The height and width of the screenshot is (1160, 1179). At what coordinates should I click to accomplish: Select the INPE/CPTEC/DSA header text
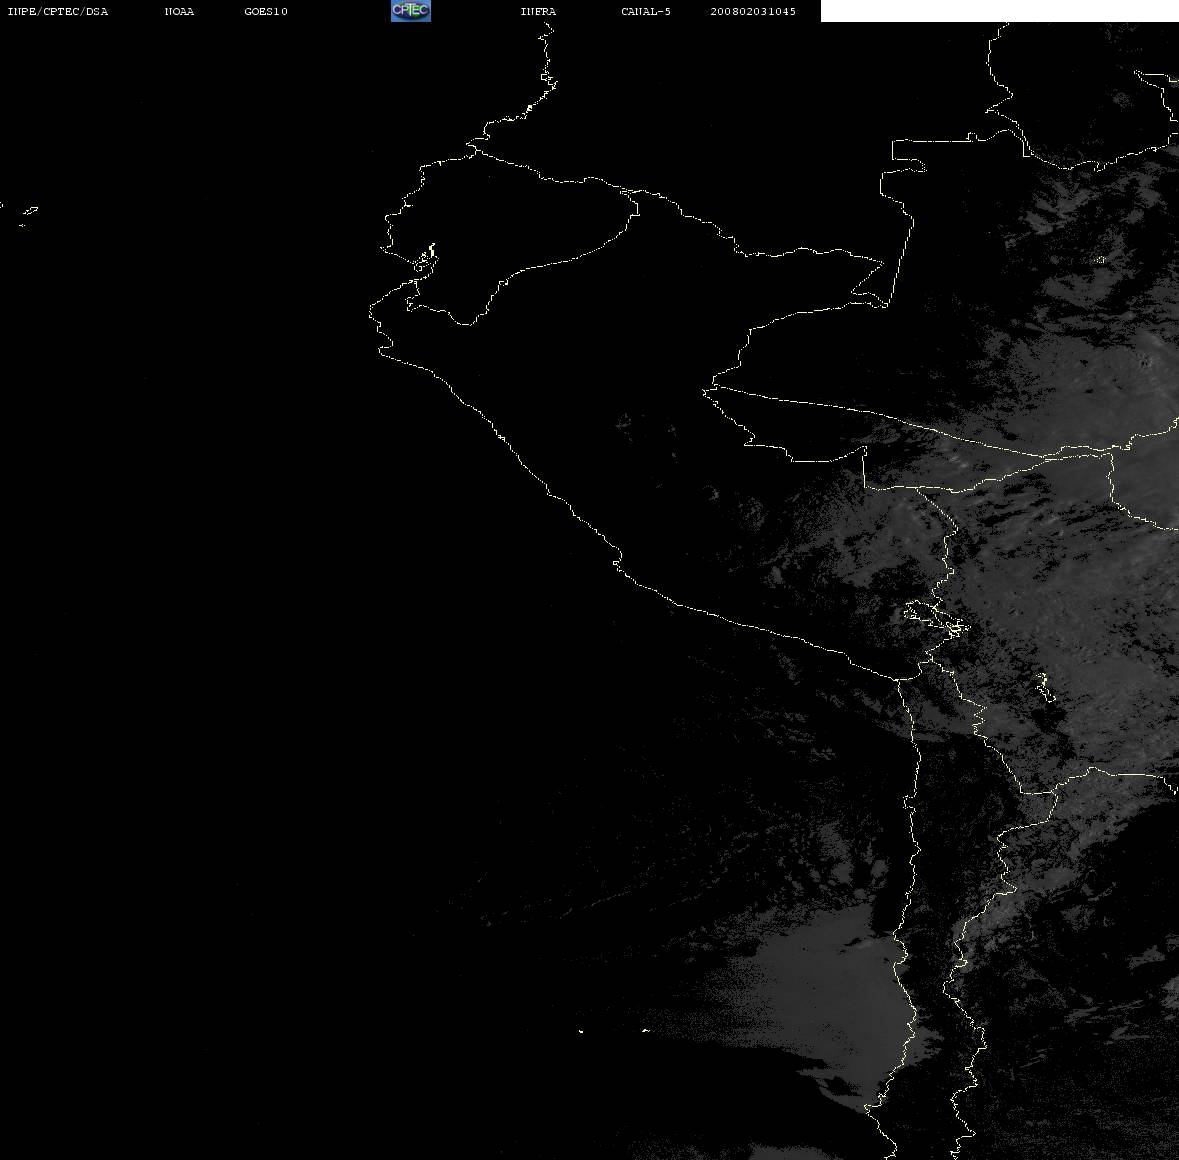click(58, 11)
